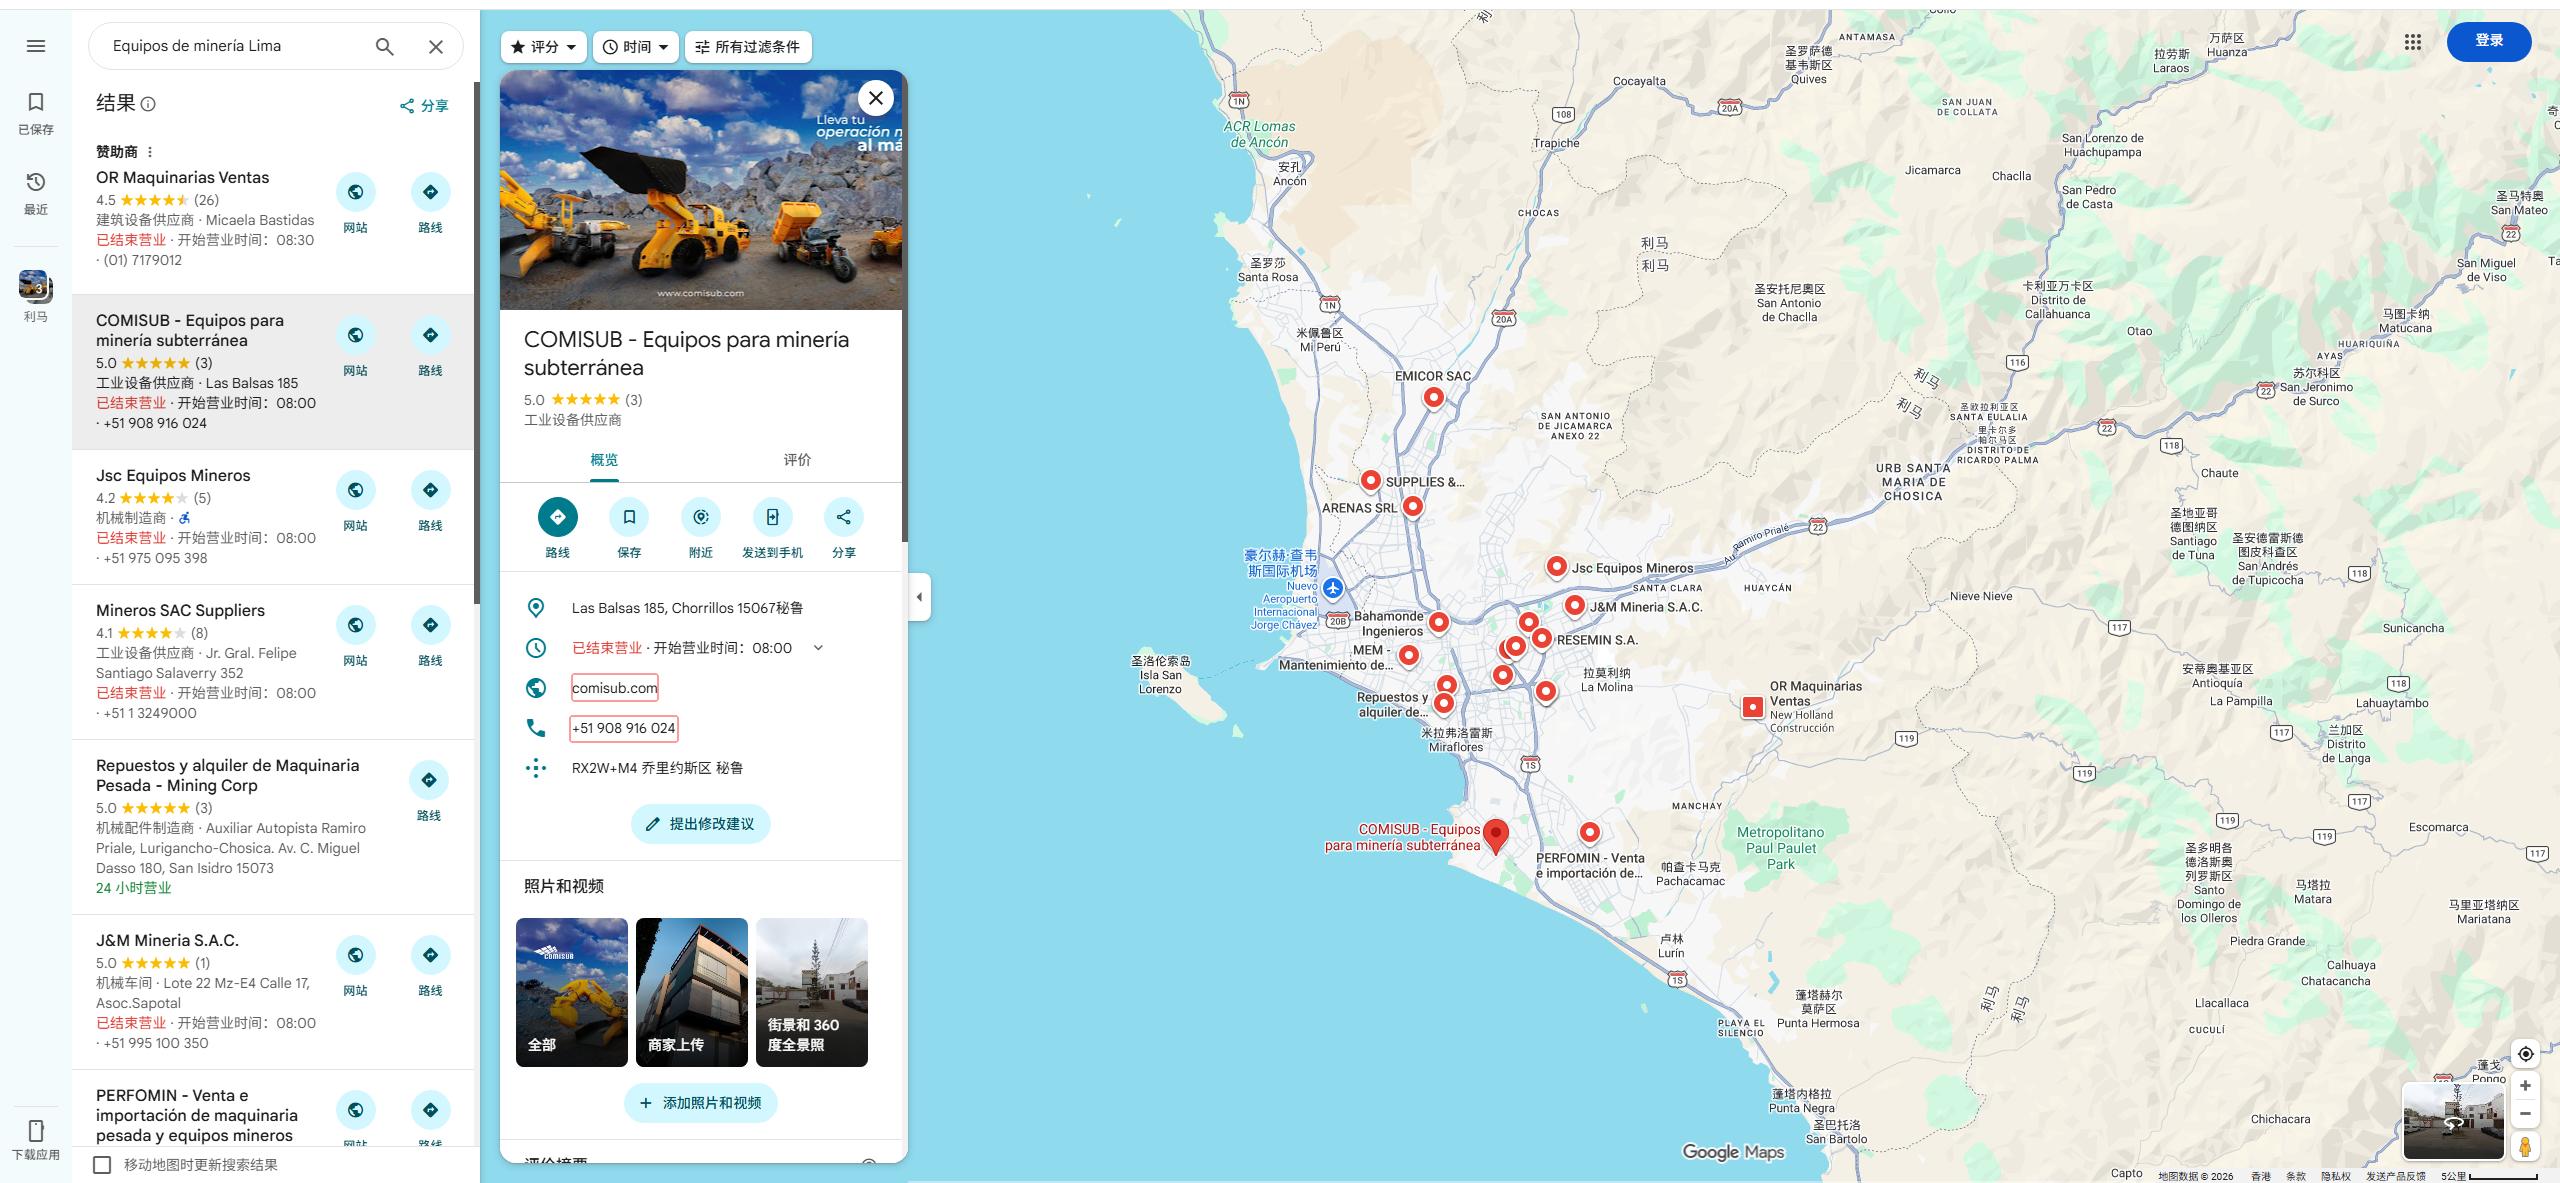Select the Overview tab
The width and height of the screenshot is (2560, 1183).
[x=604, y=460]
